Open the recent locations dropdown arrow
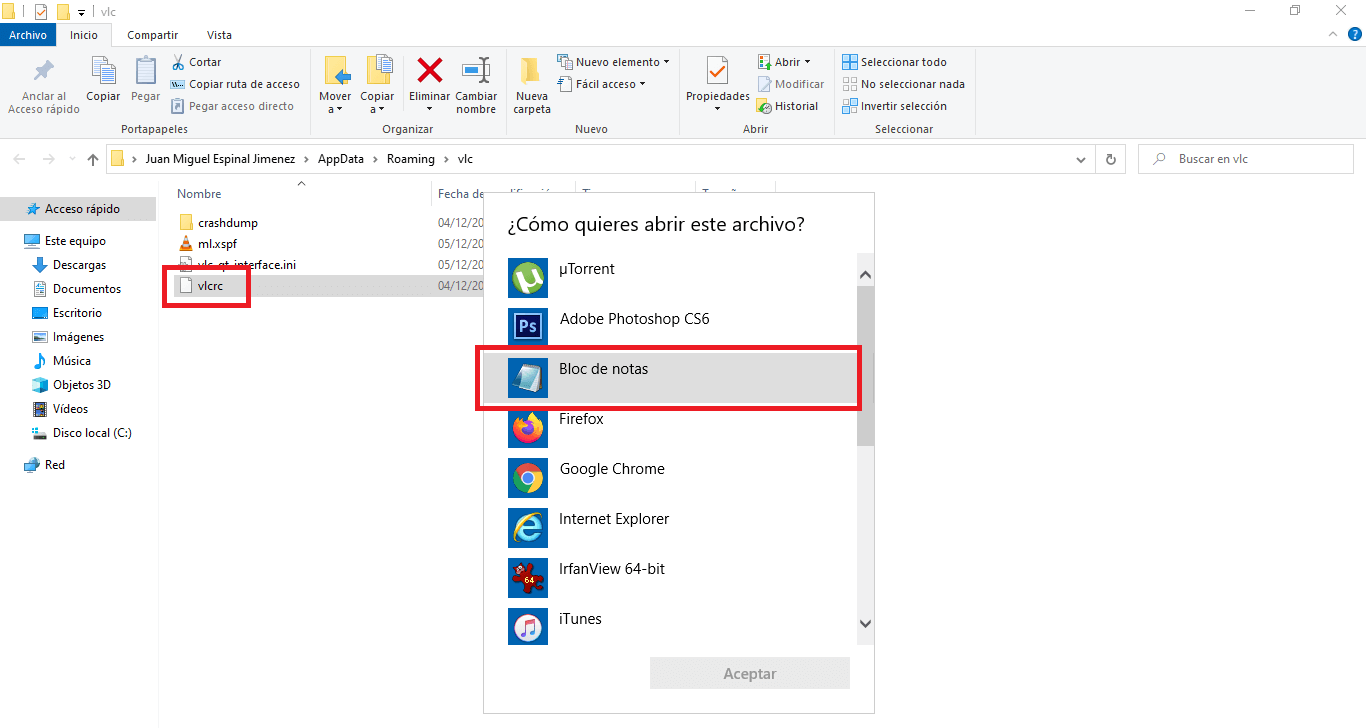This screenshot has height=728, width=1366. 72,159
